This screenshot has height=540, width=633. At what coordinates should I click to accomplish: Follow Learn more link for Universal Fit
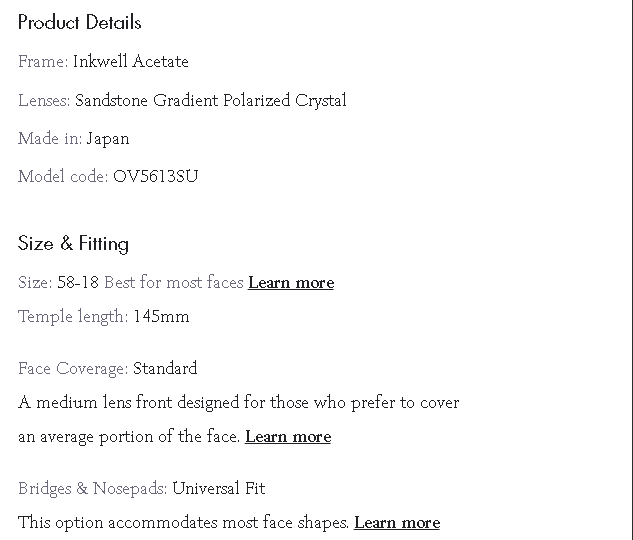pyautogui.click(x=397, y=523)
